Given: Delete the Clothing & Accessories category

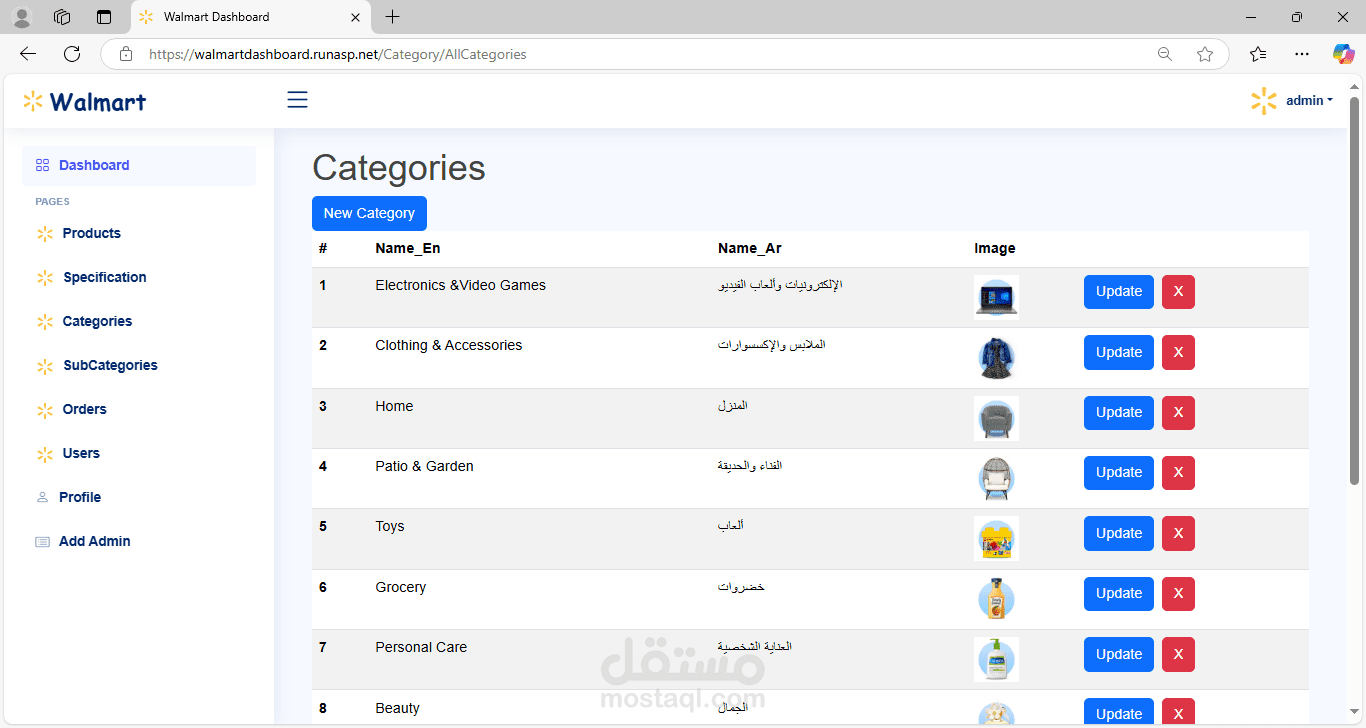Looking at the screenshot, I should (1178, 353).
